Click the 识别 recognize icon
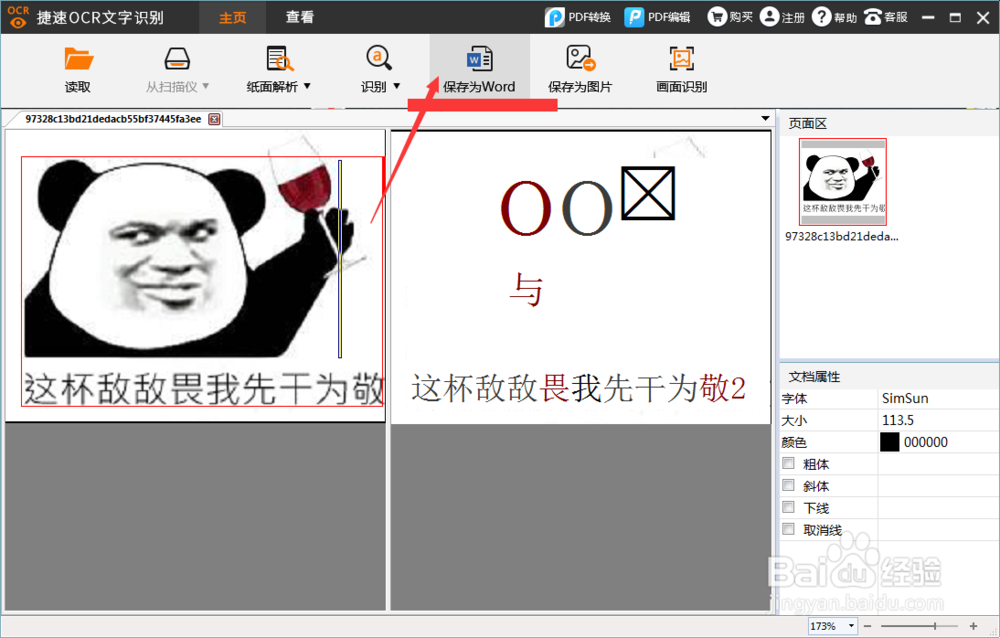Viewport: 1000px width, 638px height. pyautogui.click(x=379, y=59)
